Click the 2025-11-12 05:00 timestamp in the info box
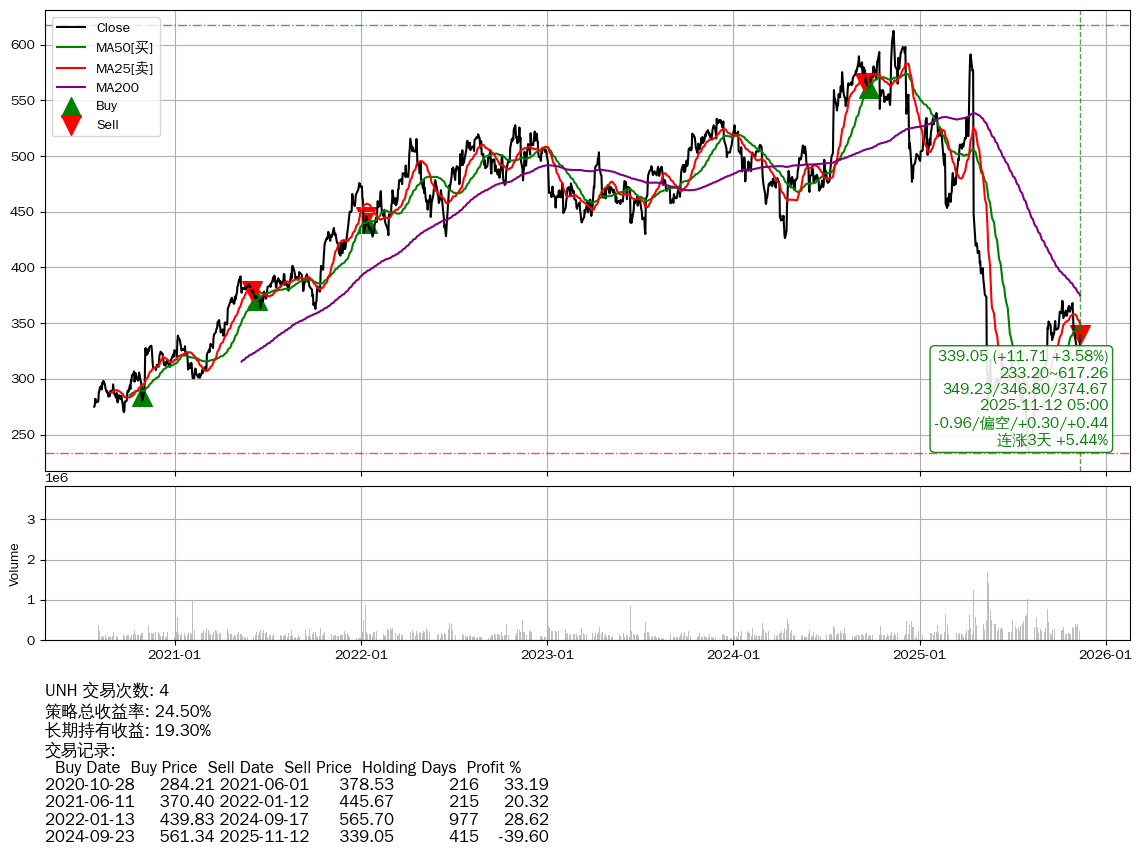The height and width of the screenshot is (855, 1142). click(1043, 405)
